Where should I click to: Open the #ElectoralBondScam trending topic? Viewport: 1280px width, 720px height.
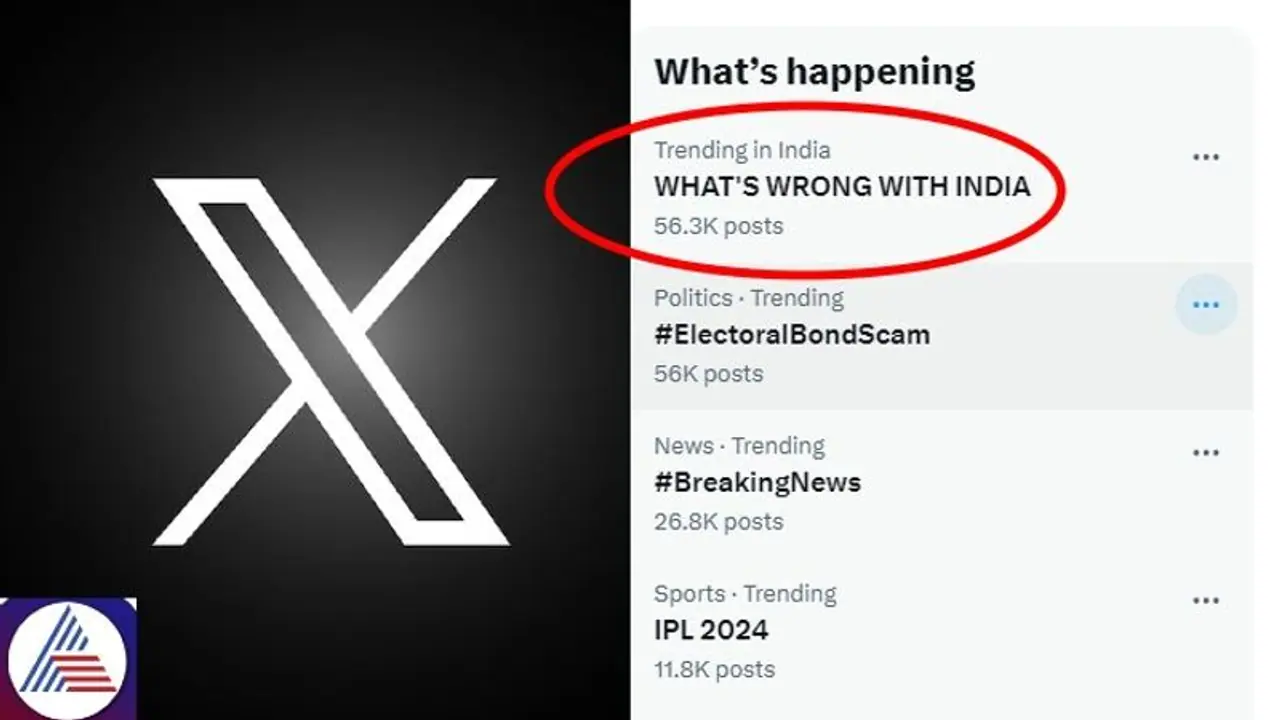click(791, 335)
